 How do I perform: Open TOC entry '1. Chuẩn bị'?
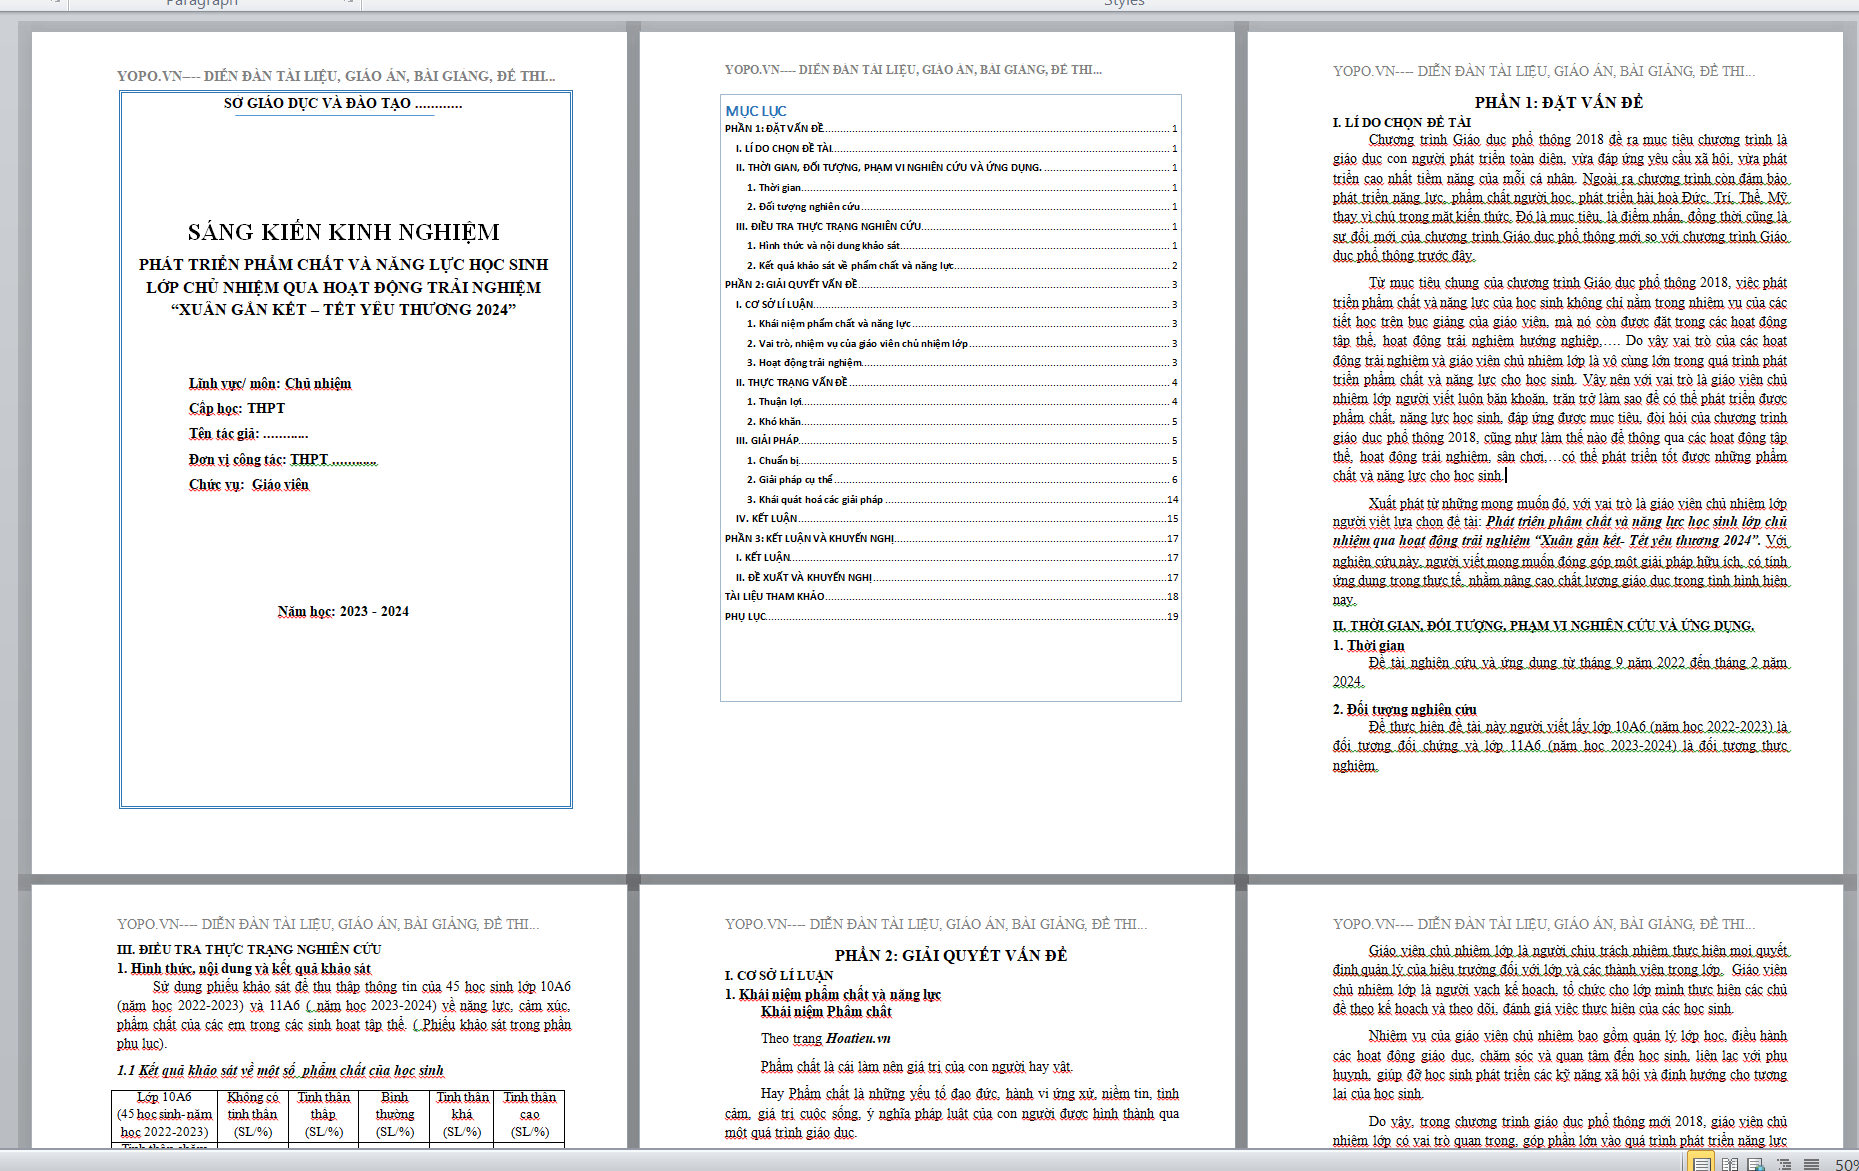[962, 460]
